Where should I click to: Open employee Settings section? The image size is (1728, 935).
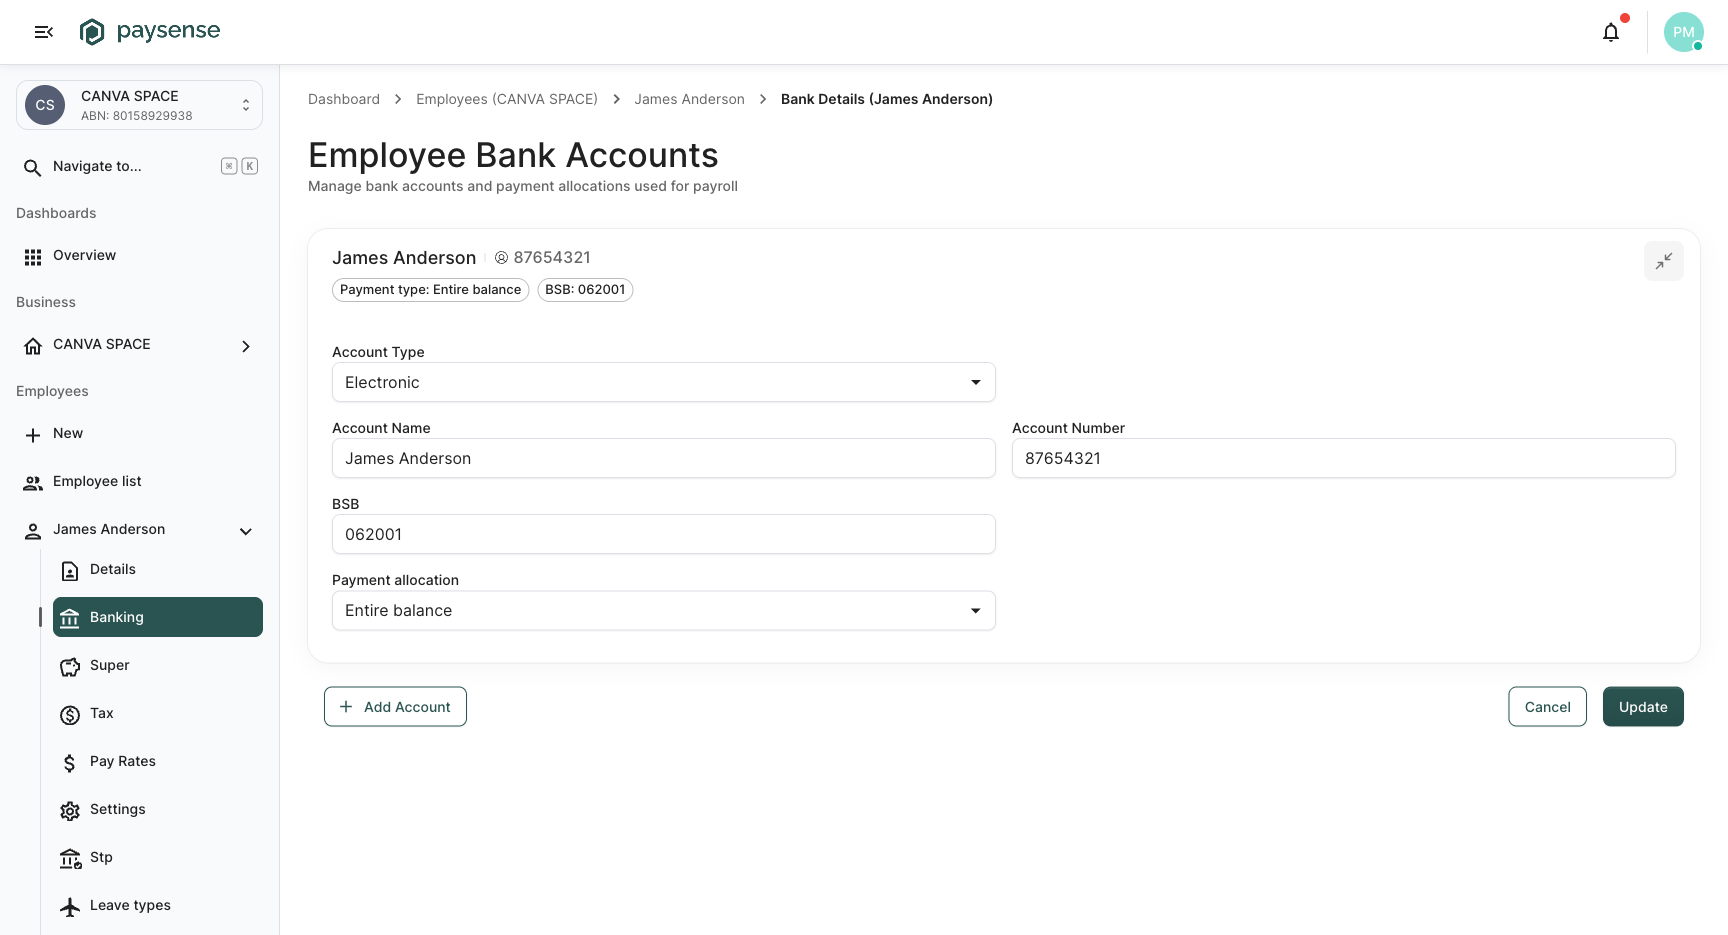(158, 809)
